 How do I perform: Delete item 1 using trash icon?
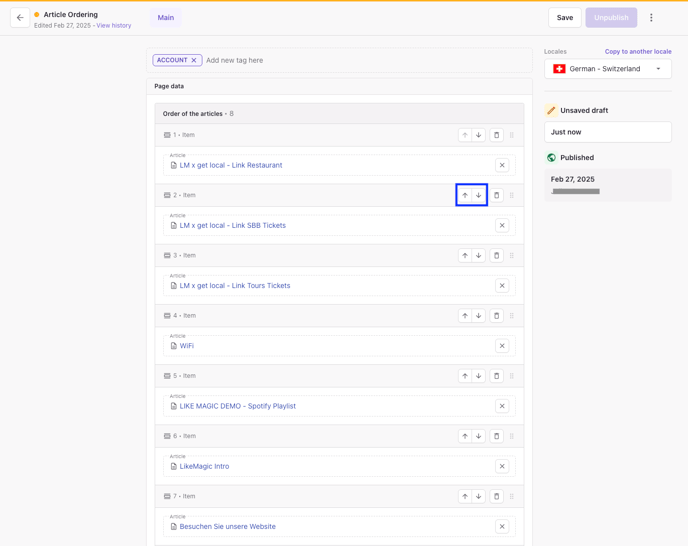(x=497, y=135)
